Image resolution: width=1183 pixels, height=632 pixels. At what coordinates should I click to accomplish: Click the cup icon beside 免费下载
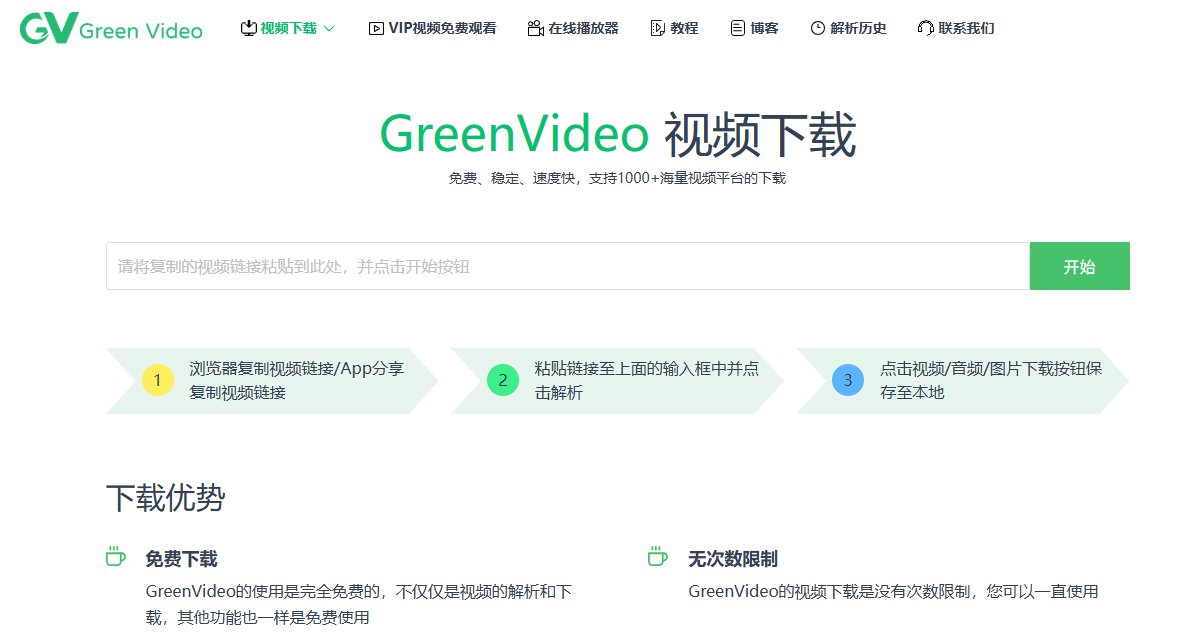click(115, 557)
